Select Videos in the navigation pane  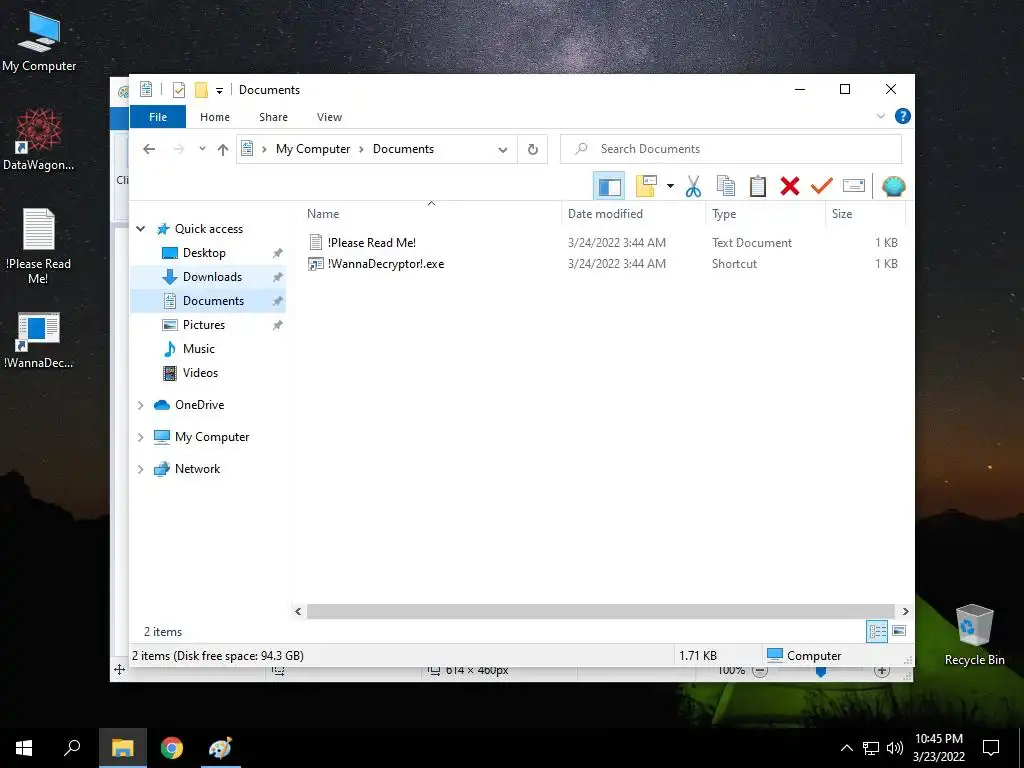point(200,373)
